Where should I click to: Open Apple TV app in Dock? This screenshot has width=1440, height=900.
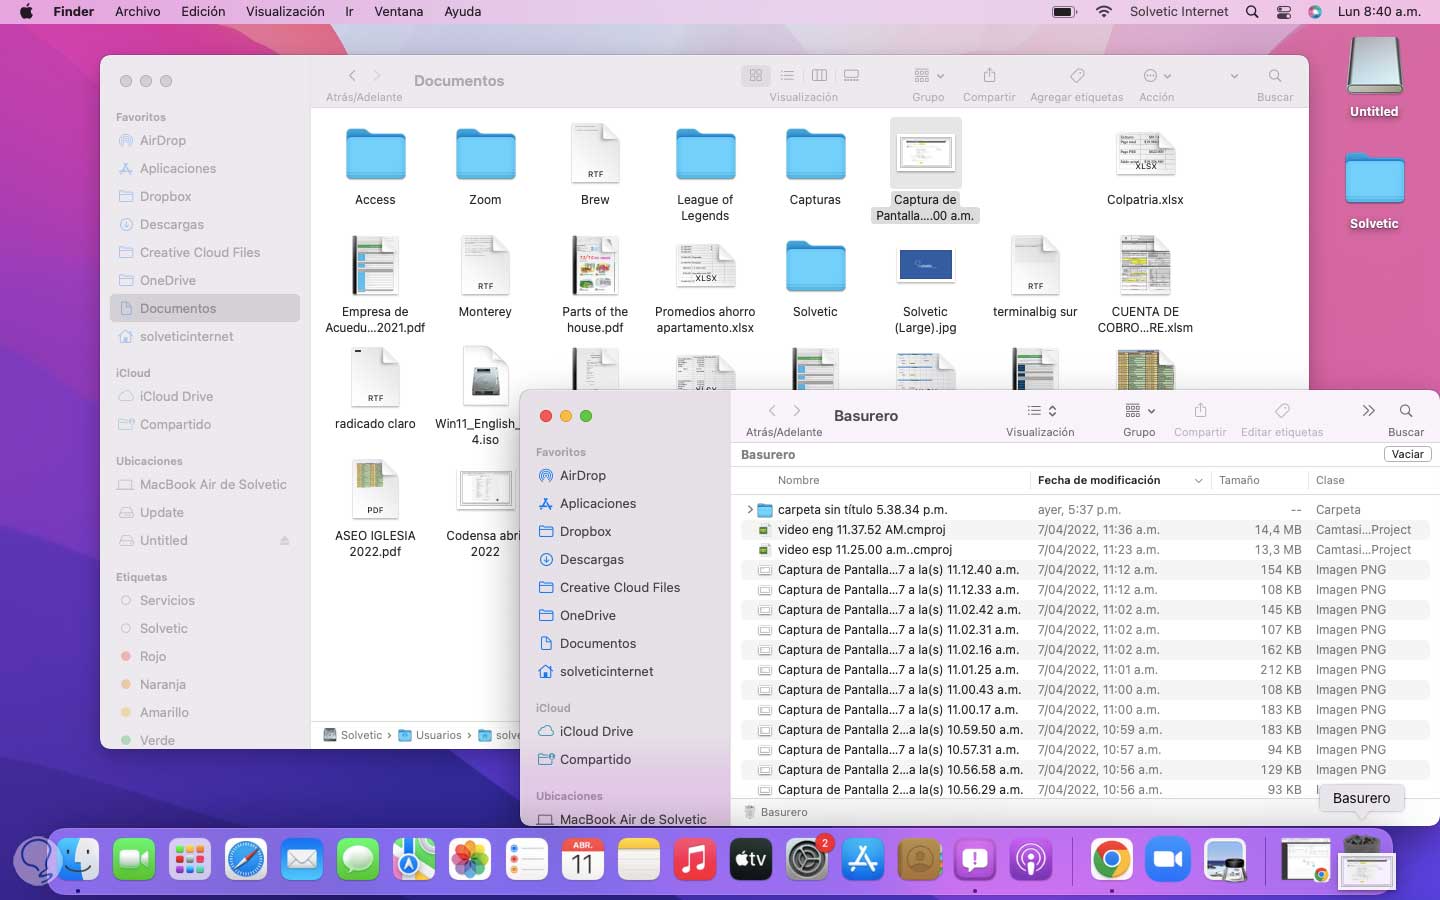tap(751, 858)
